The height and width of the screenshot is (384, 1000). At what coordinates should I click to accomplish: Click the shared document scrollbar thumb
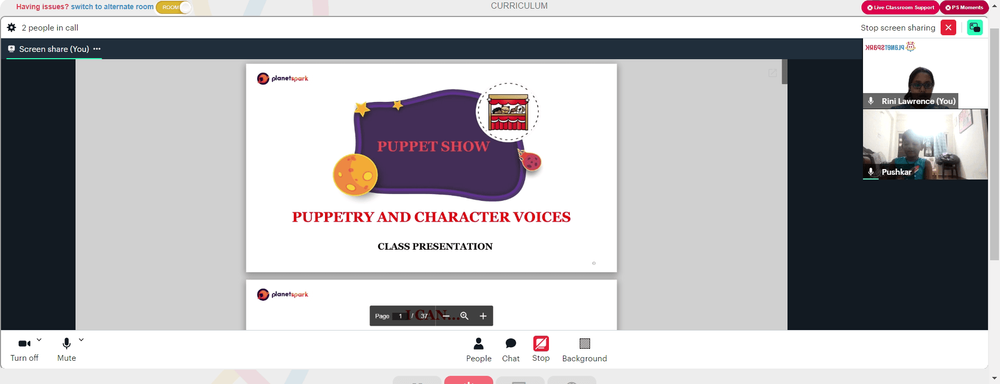tap(784, 72)
